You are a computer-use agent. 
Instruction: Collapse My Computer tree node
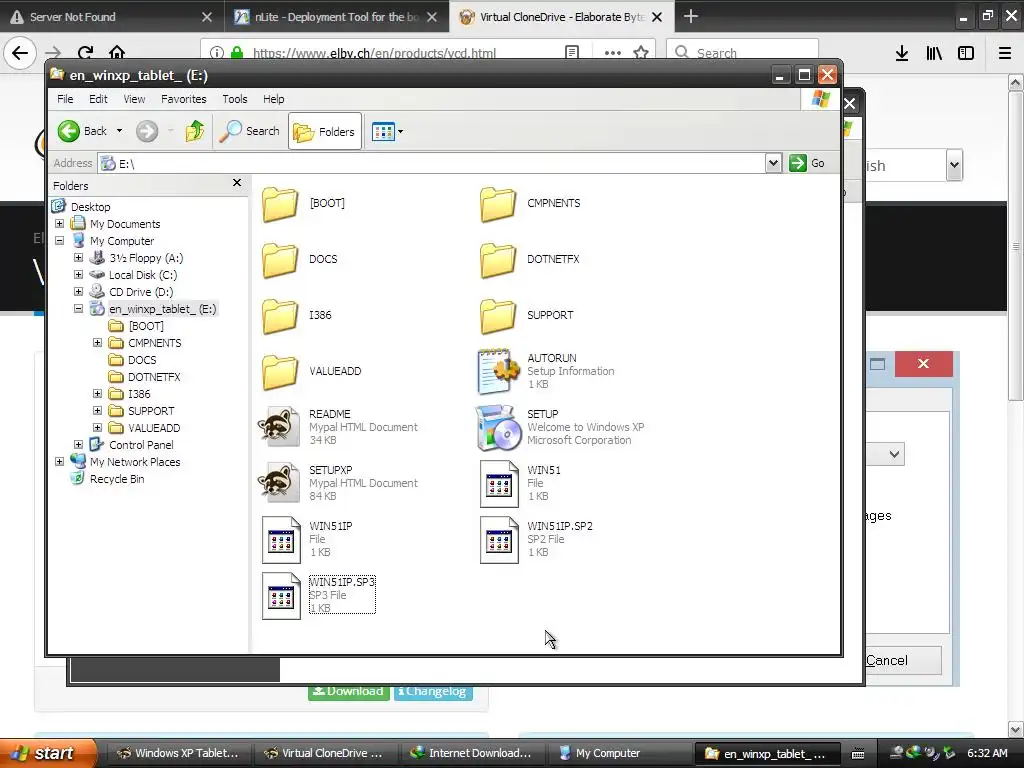pos(59,241)
